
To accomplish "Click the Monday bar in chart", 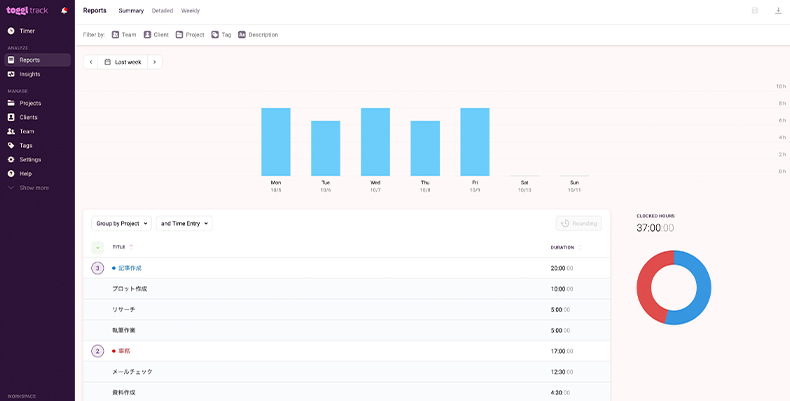I will (276, 142).
